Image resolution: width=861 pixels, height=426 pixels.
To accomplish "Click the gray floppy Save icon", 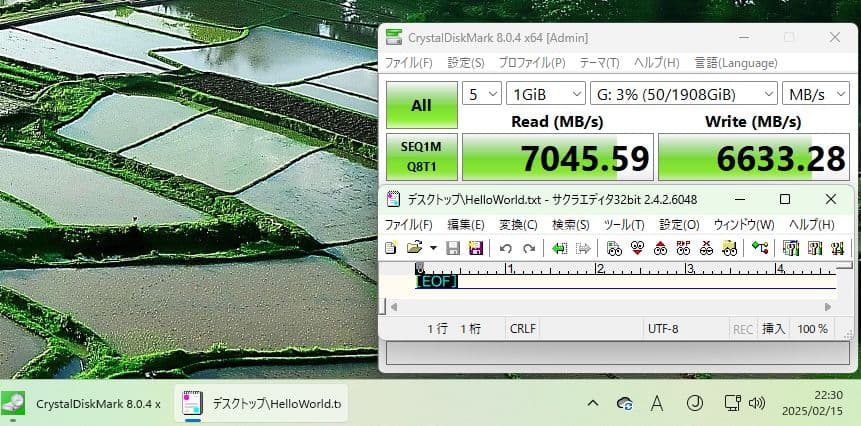I will coord(453,248).
